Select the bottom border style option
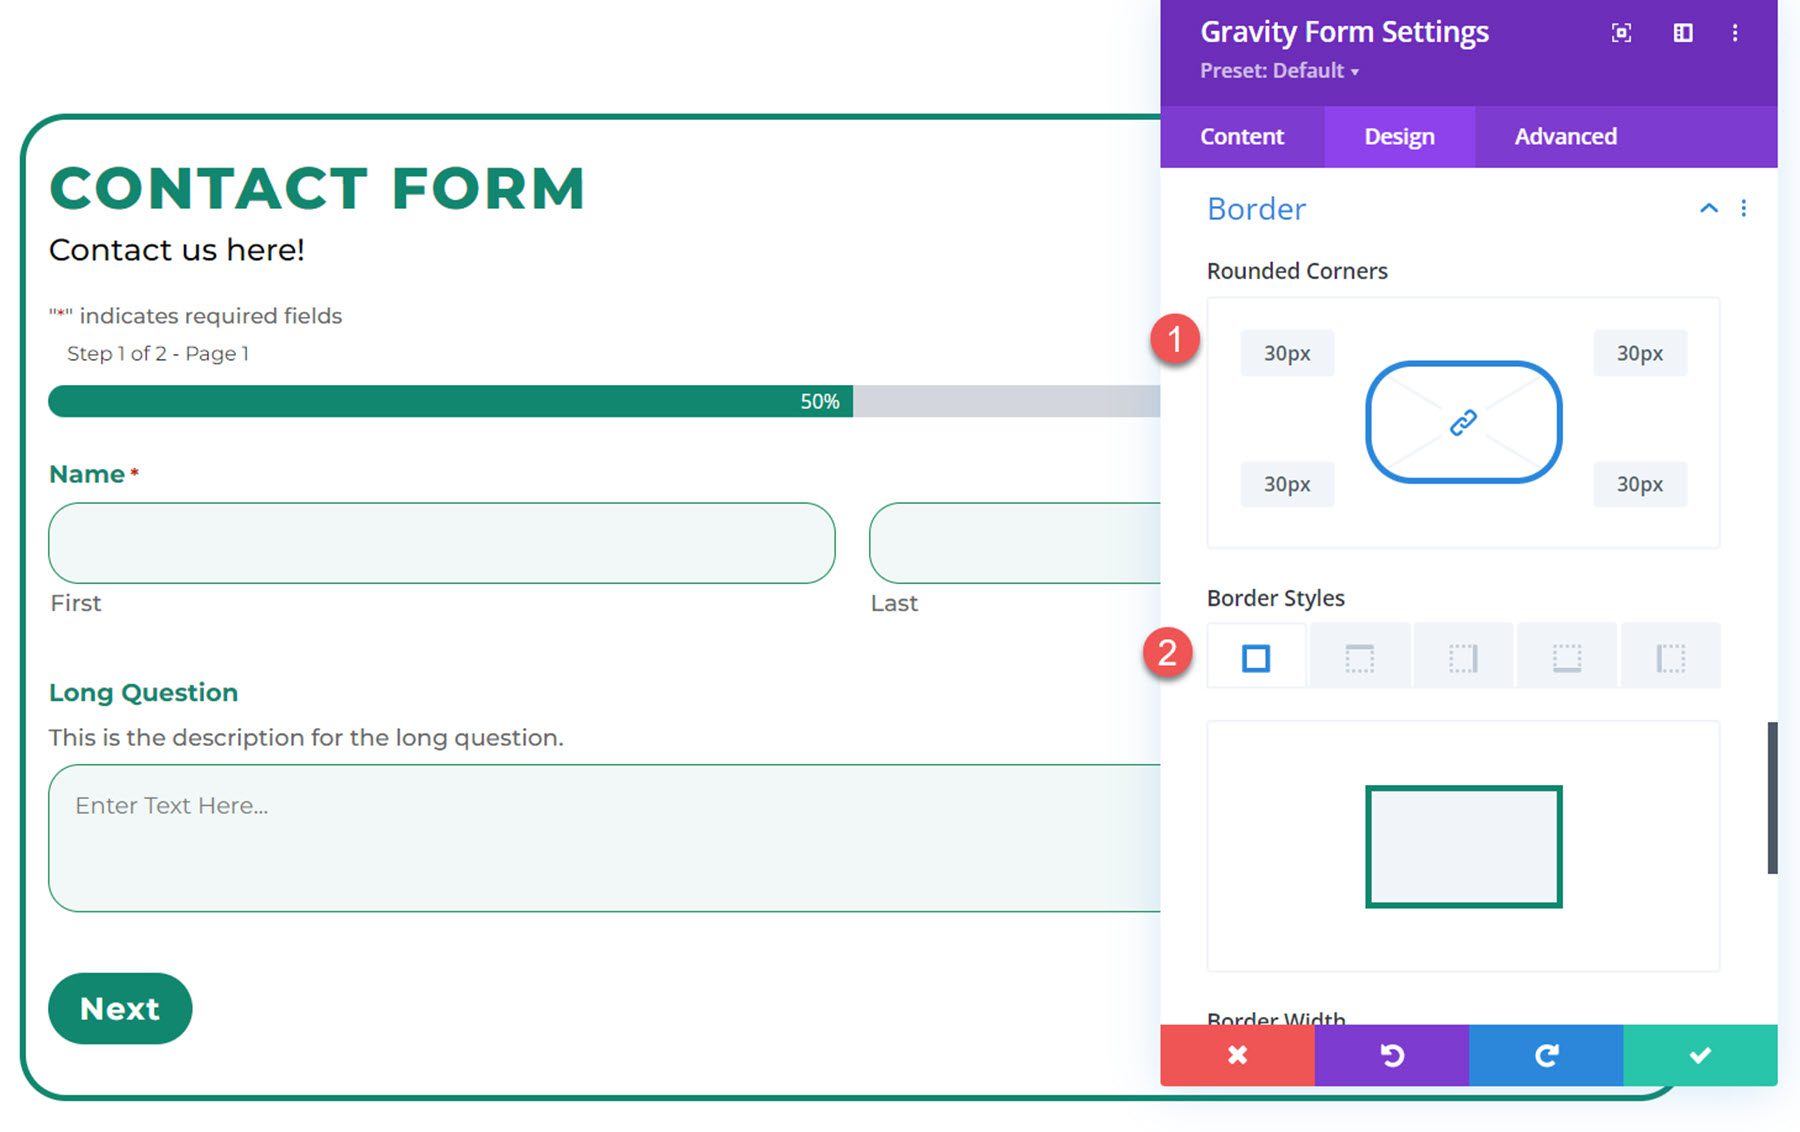This screenshot has height=1132, width=1800. click(x=1567, y=658)
